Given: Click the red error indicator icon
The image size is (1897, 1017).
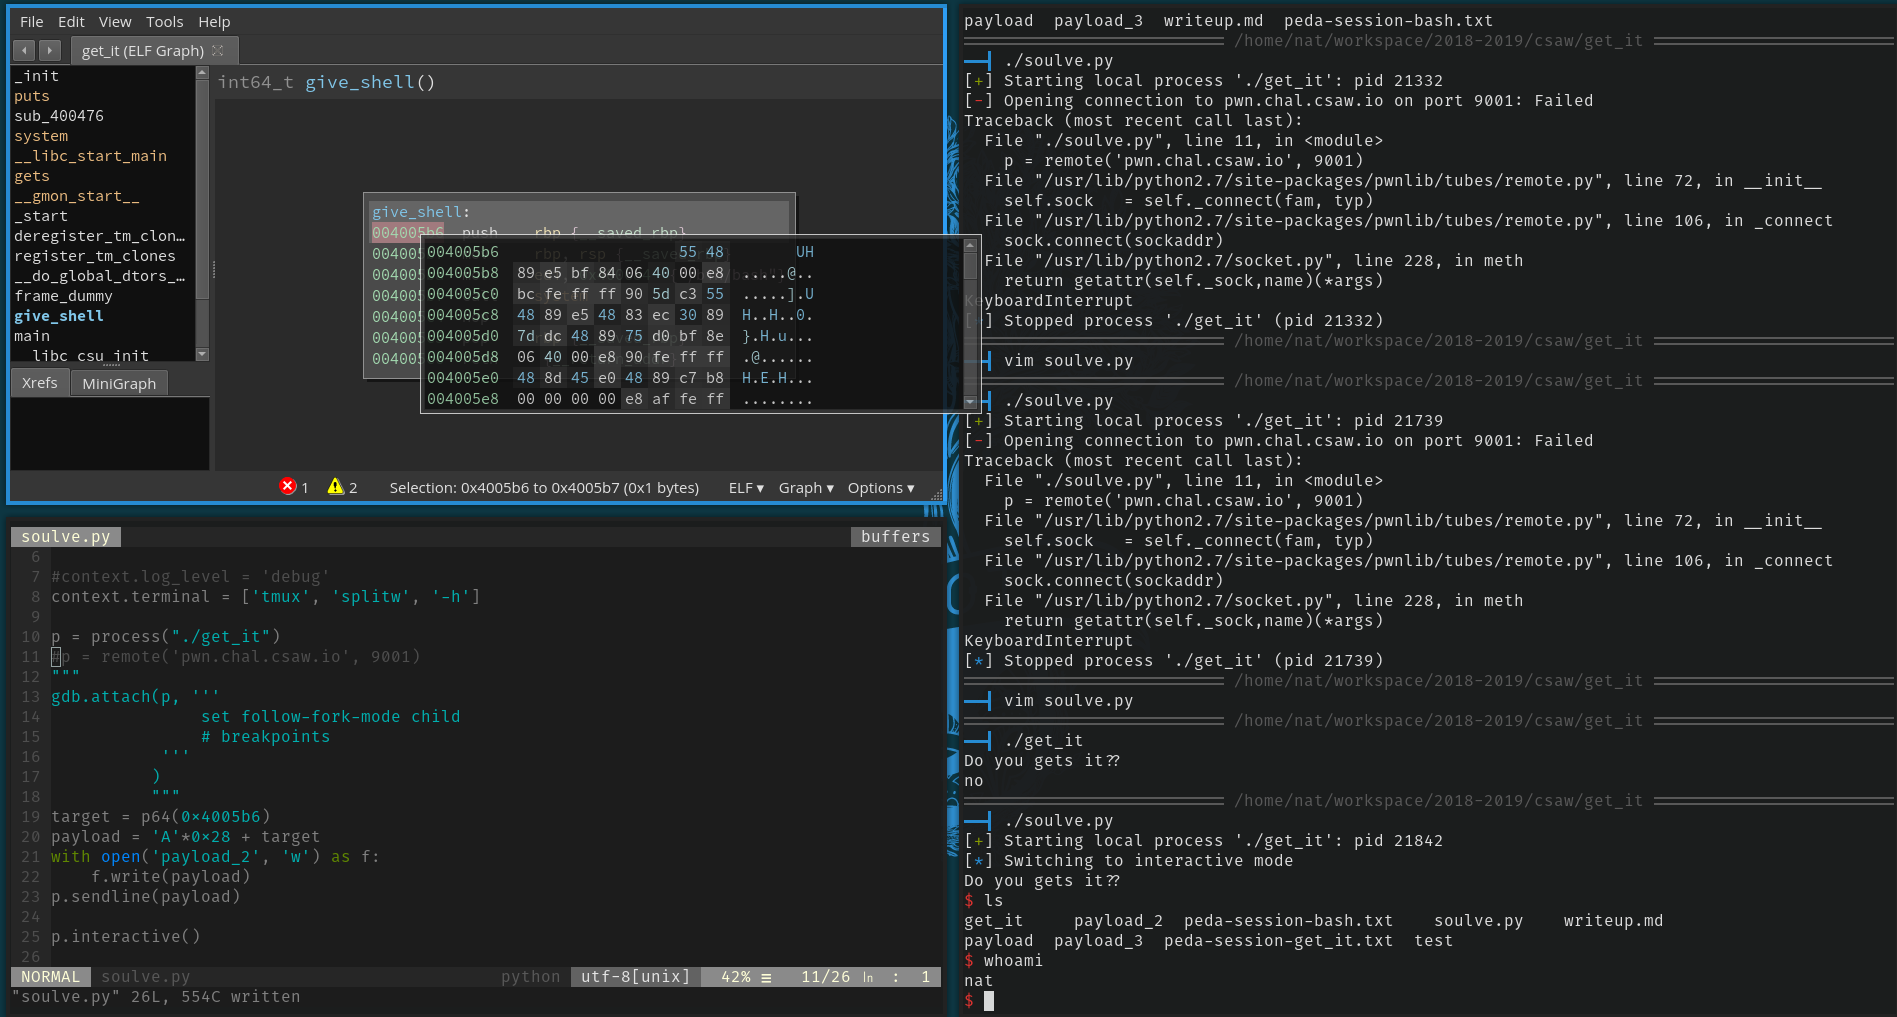Looking at the screenshot, I should (x=288, y=486).
